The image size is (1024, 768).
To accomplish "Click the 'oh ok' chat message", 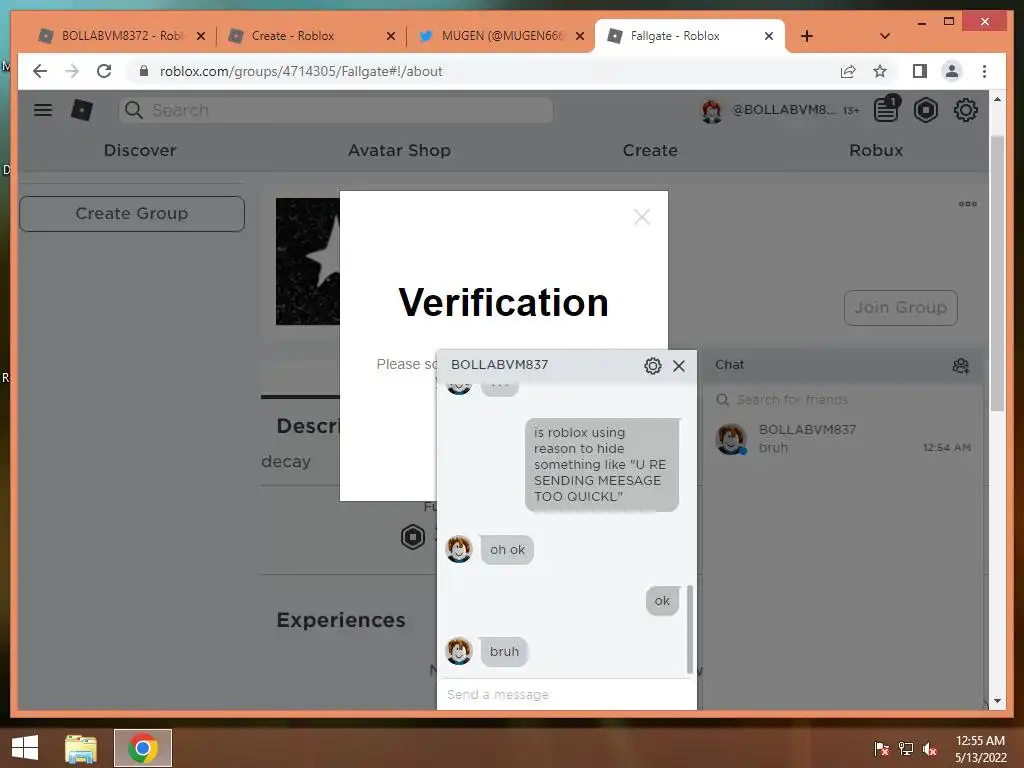I will click(x=507, y=550).
